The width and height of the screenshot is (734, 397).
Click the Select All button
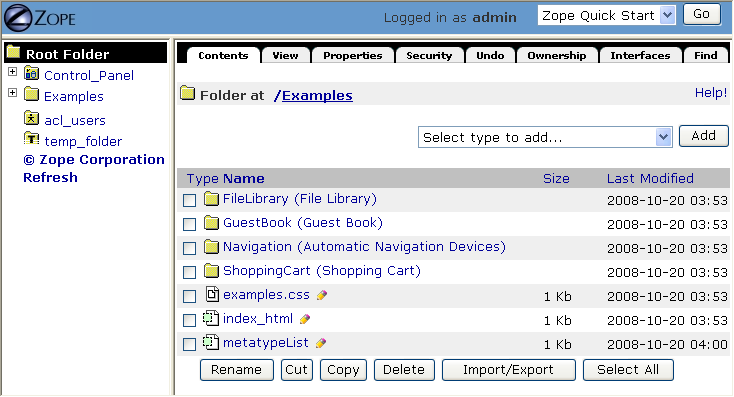tap(628, 370)
